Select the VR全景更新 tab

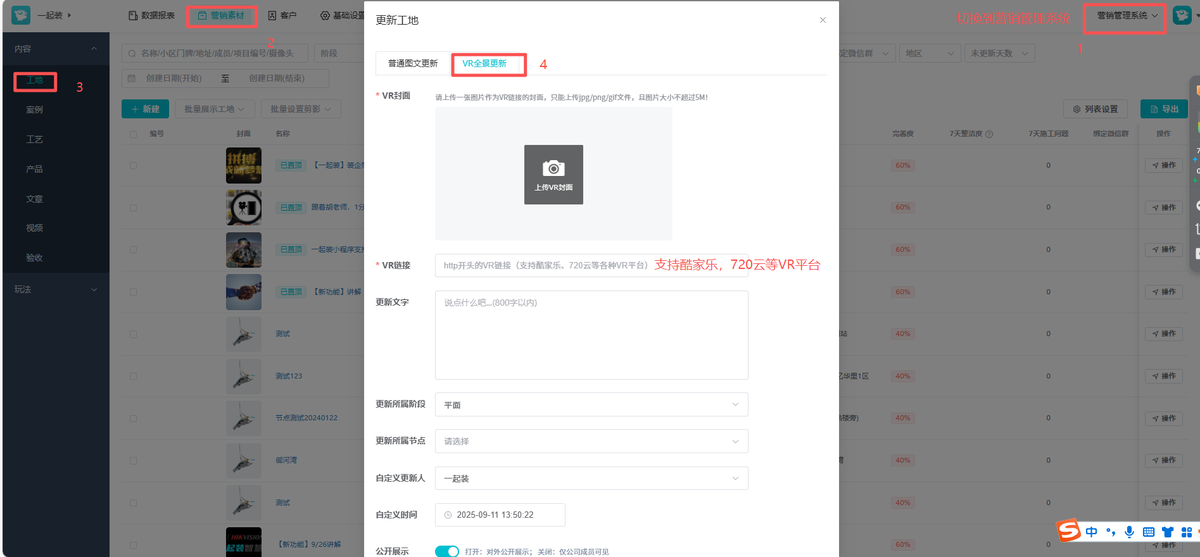pyautogui.click(x=484, y=63)
